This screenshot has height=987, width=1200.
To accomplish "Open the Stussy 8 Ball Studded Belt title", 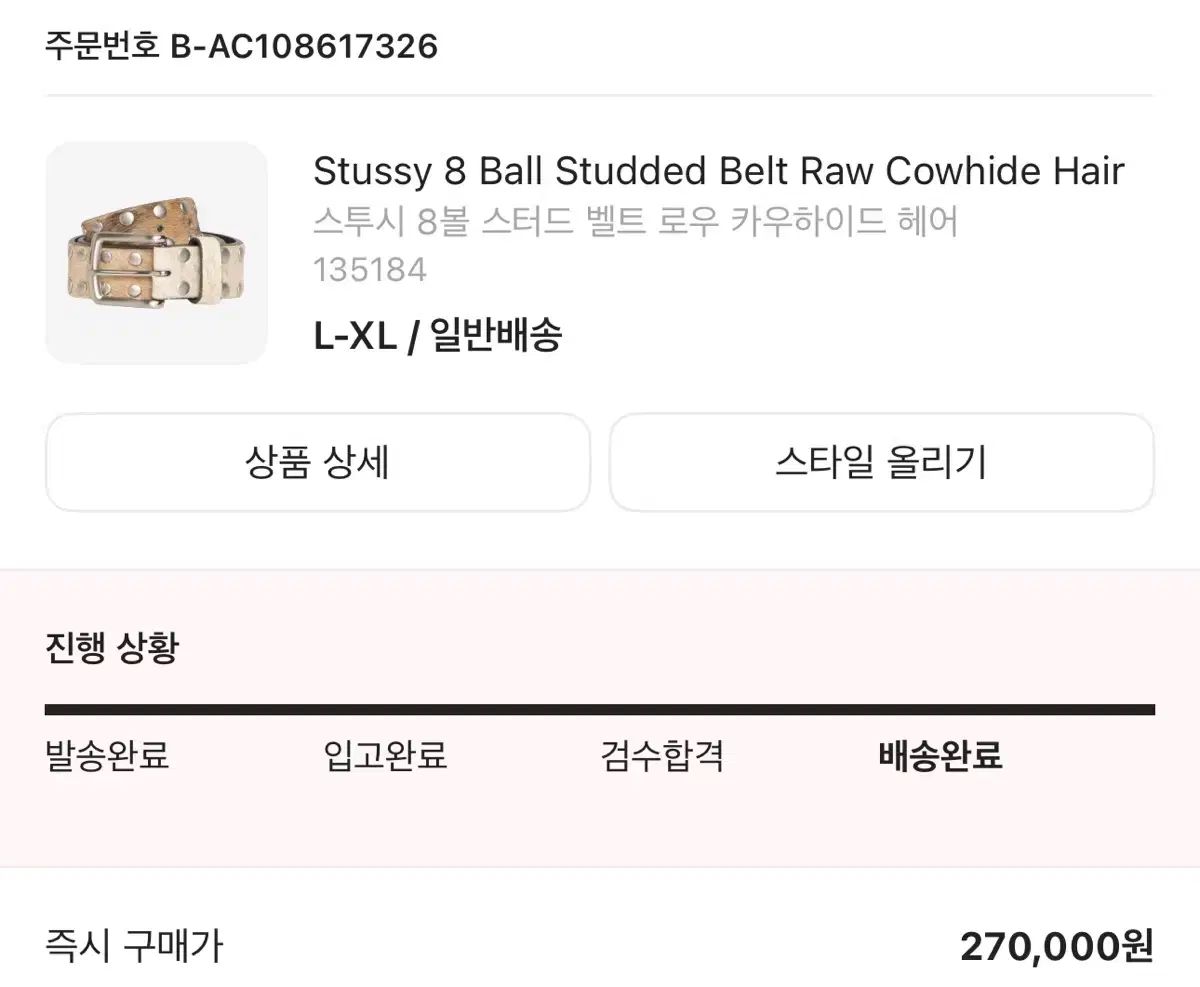I will 718,172.
